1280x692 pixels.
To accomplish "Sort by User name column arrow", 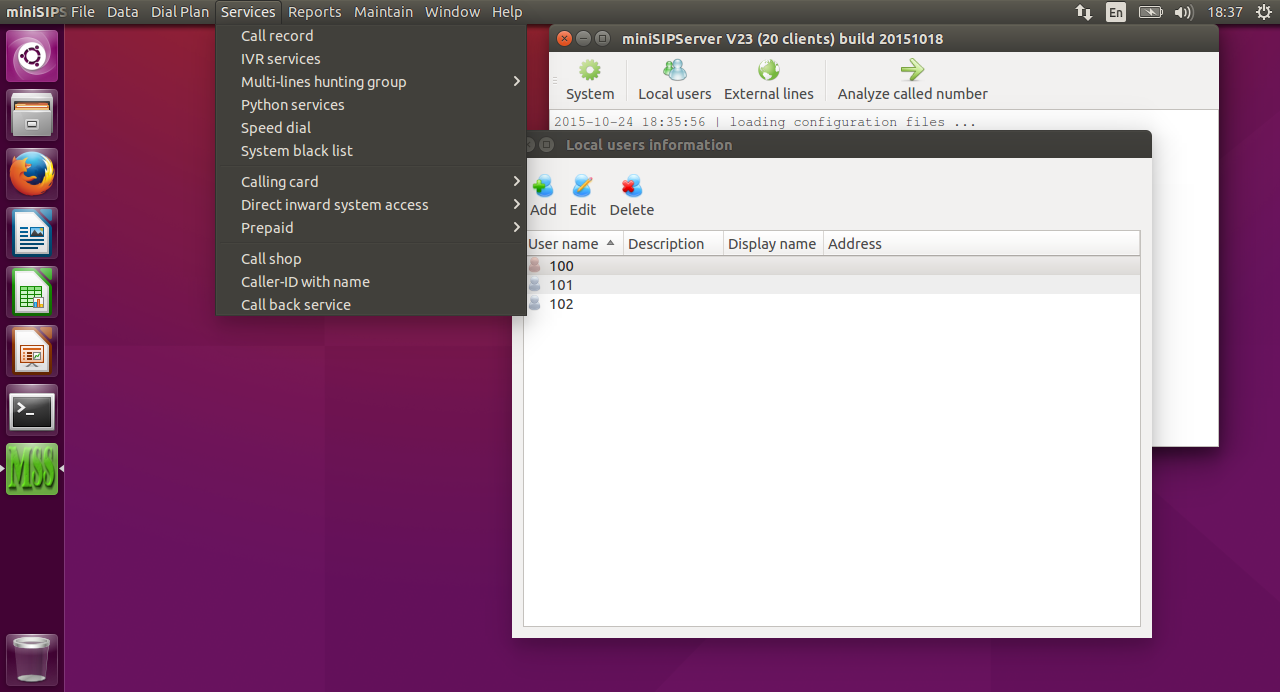I will 611,243.
